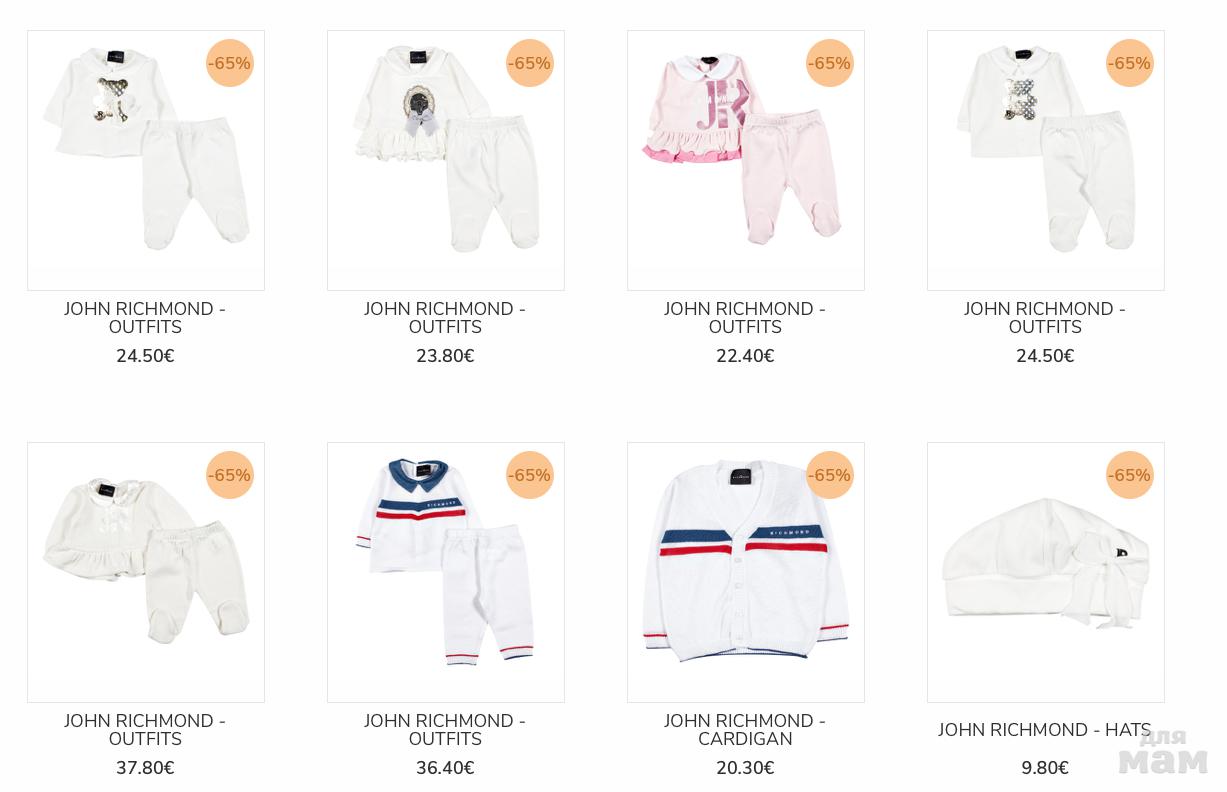Click the -65% badge on cardigan
The height and width of the screenshot is (792, 1227).
(x=829, y=475)
